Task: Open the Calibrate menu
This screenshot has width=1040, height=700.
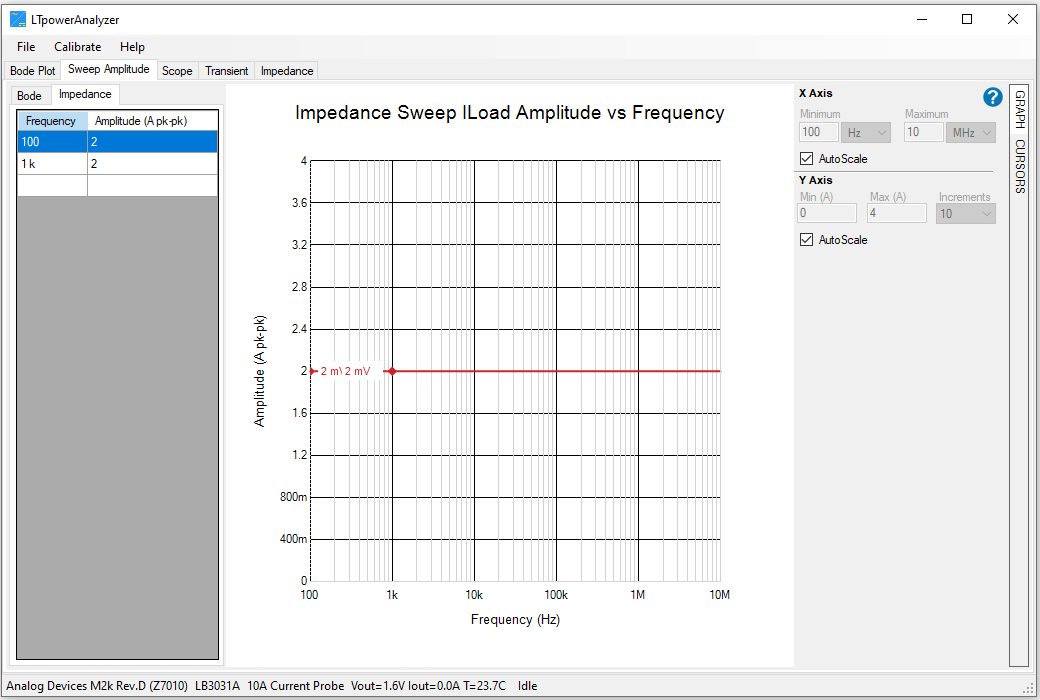Action: coord(77,46)
